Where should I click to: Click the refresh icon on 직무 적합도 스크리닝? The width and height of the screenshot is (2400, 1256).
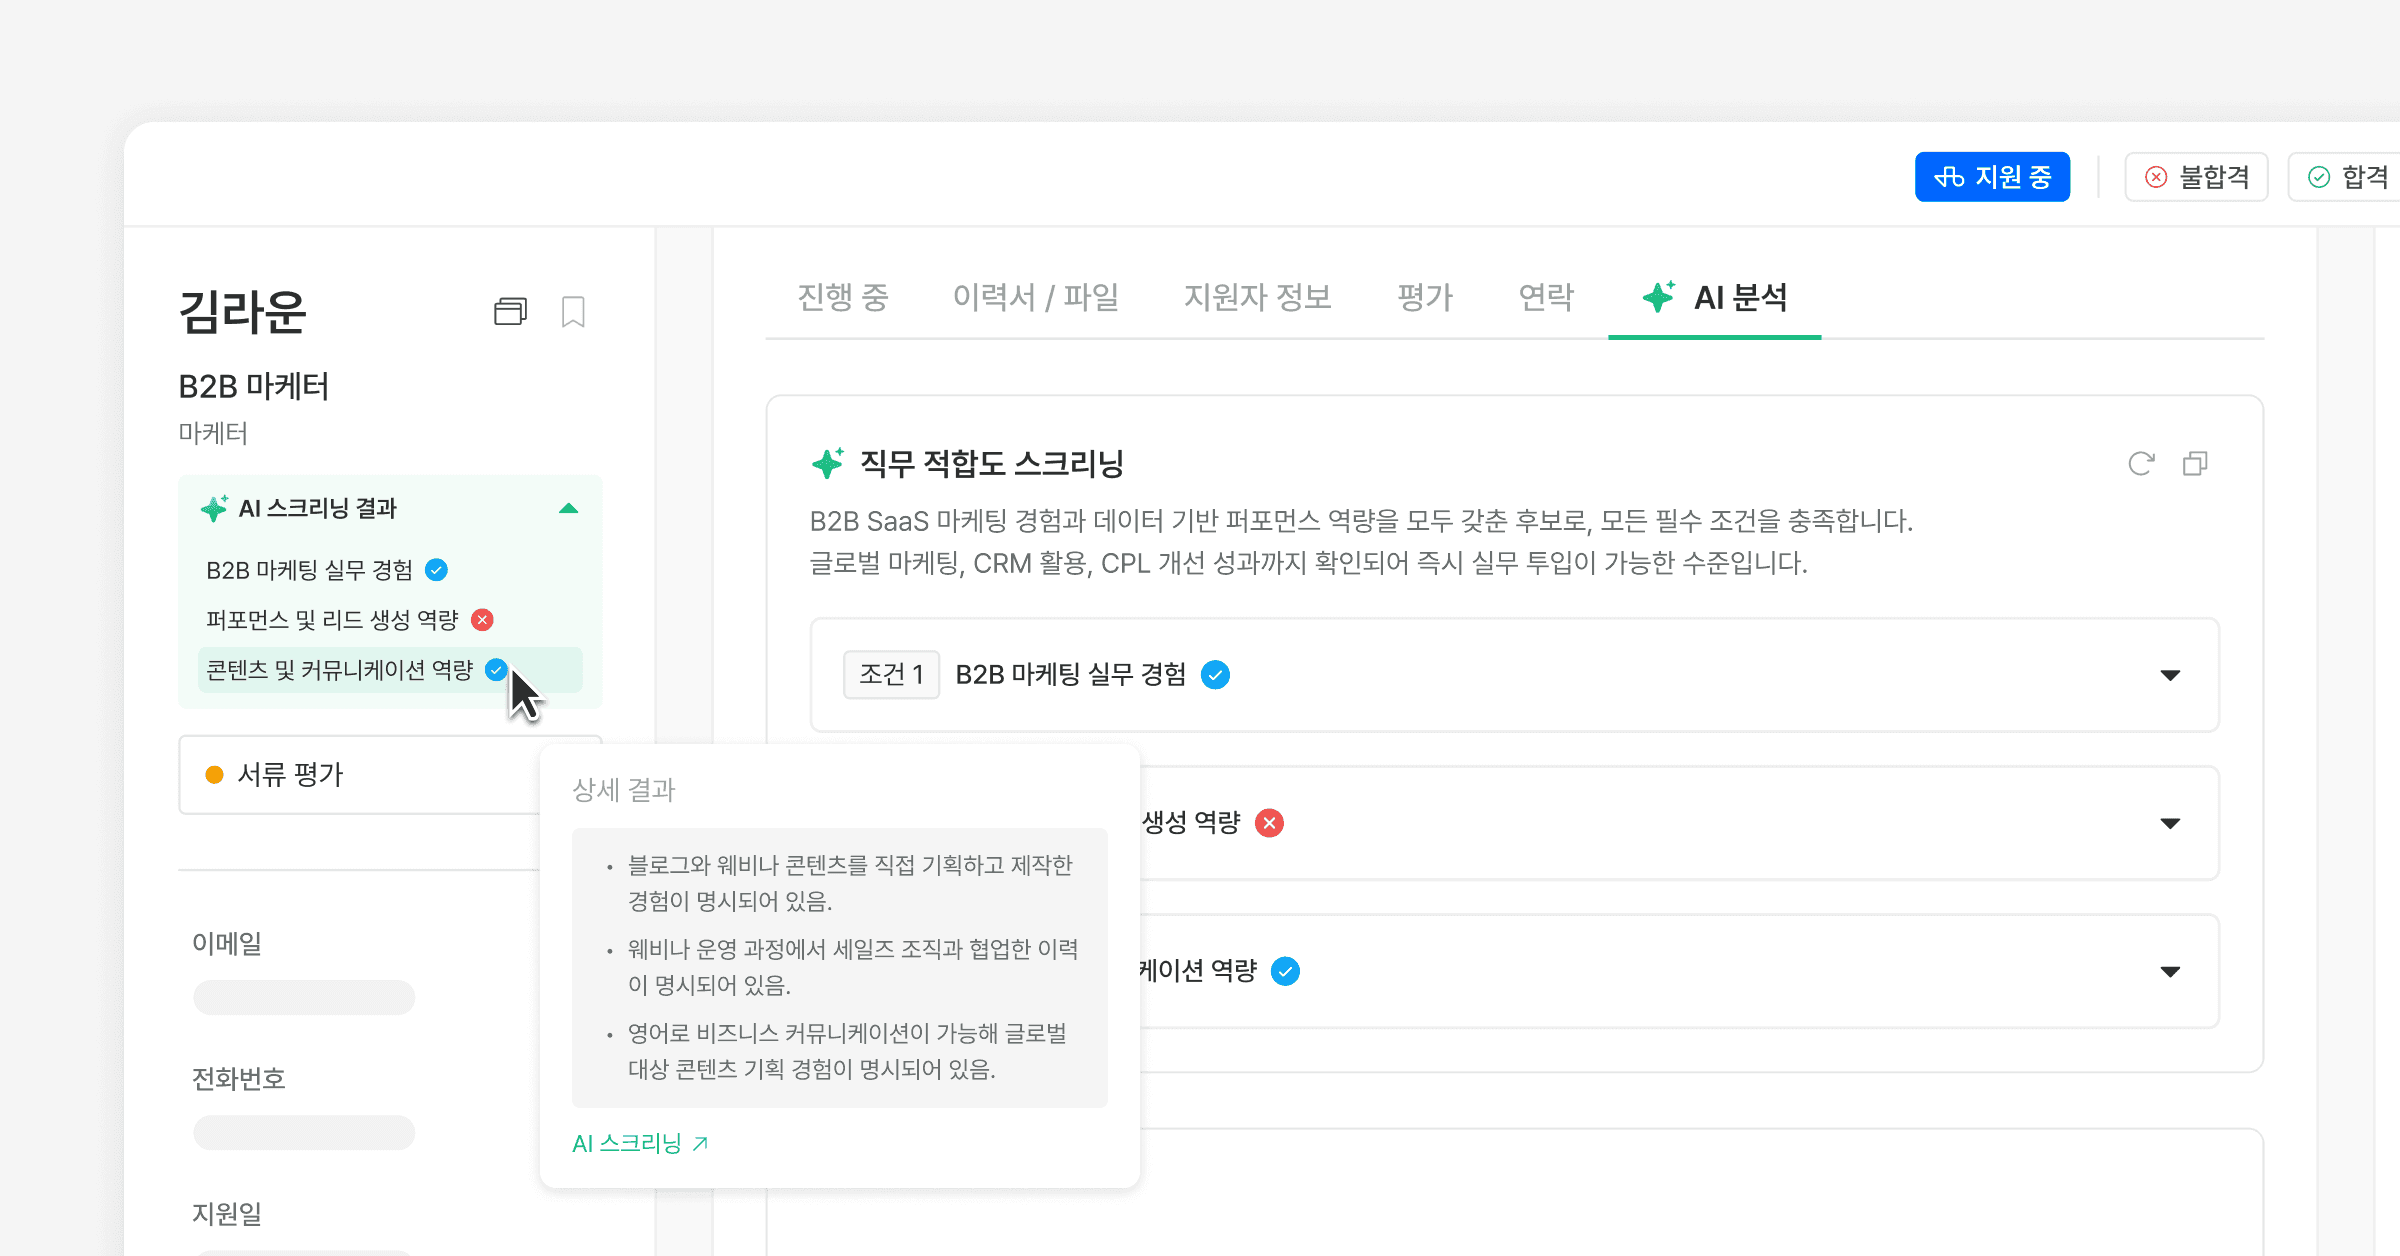(x=2140, y=463)
